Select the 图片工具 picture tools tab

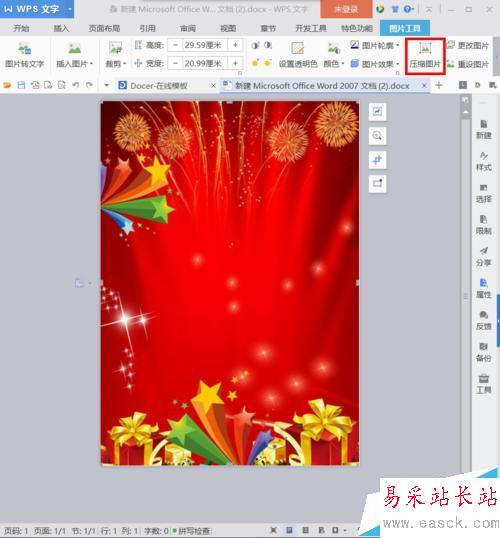point(405,28)
